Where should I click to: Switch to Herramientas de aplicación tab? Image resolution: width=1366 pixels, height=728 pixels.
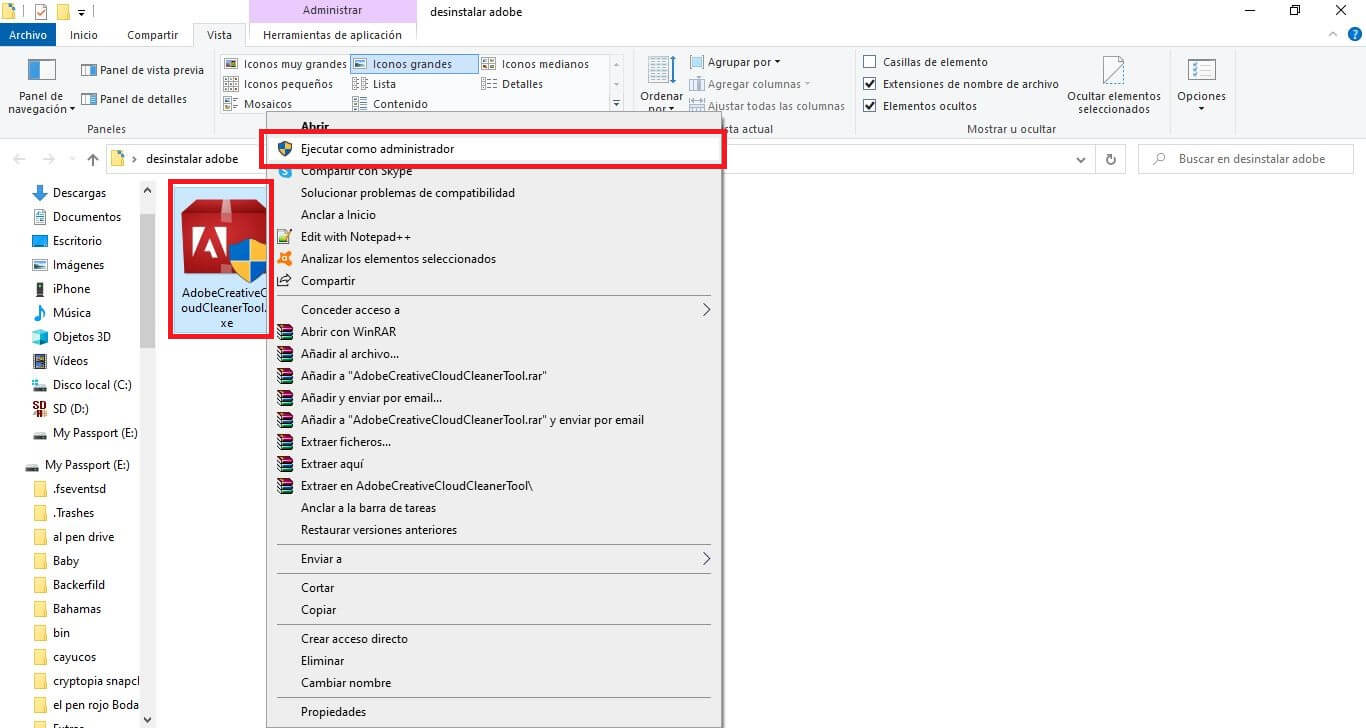[x=332, y=35]
